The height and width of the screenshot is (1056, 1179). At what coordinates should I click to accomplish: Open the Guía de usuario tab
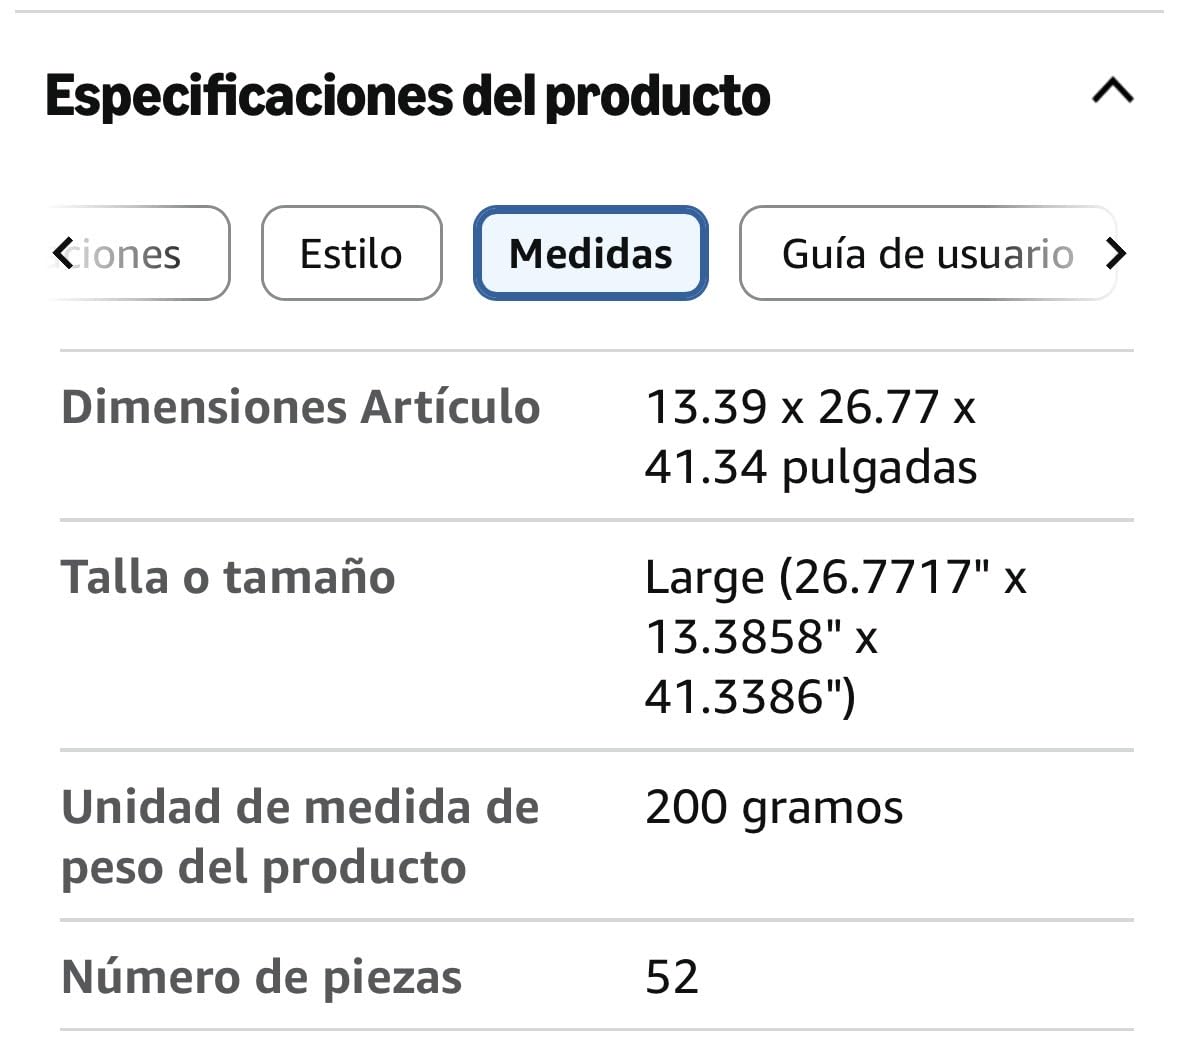928,253
